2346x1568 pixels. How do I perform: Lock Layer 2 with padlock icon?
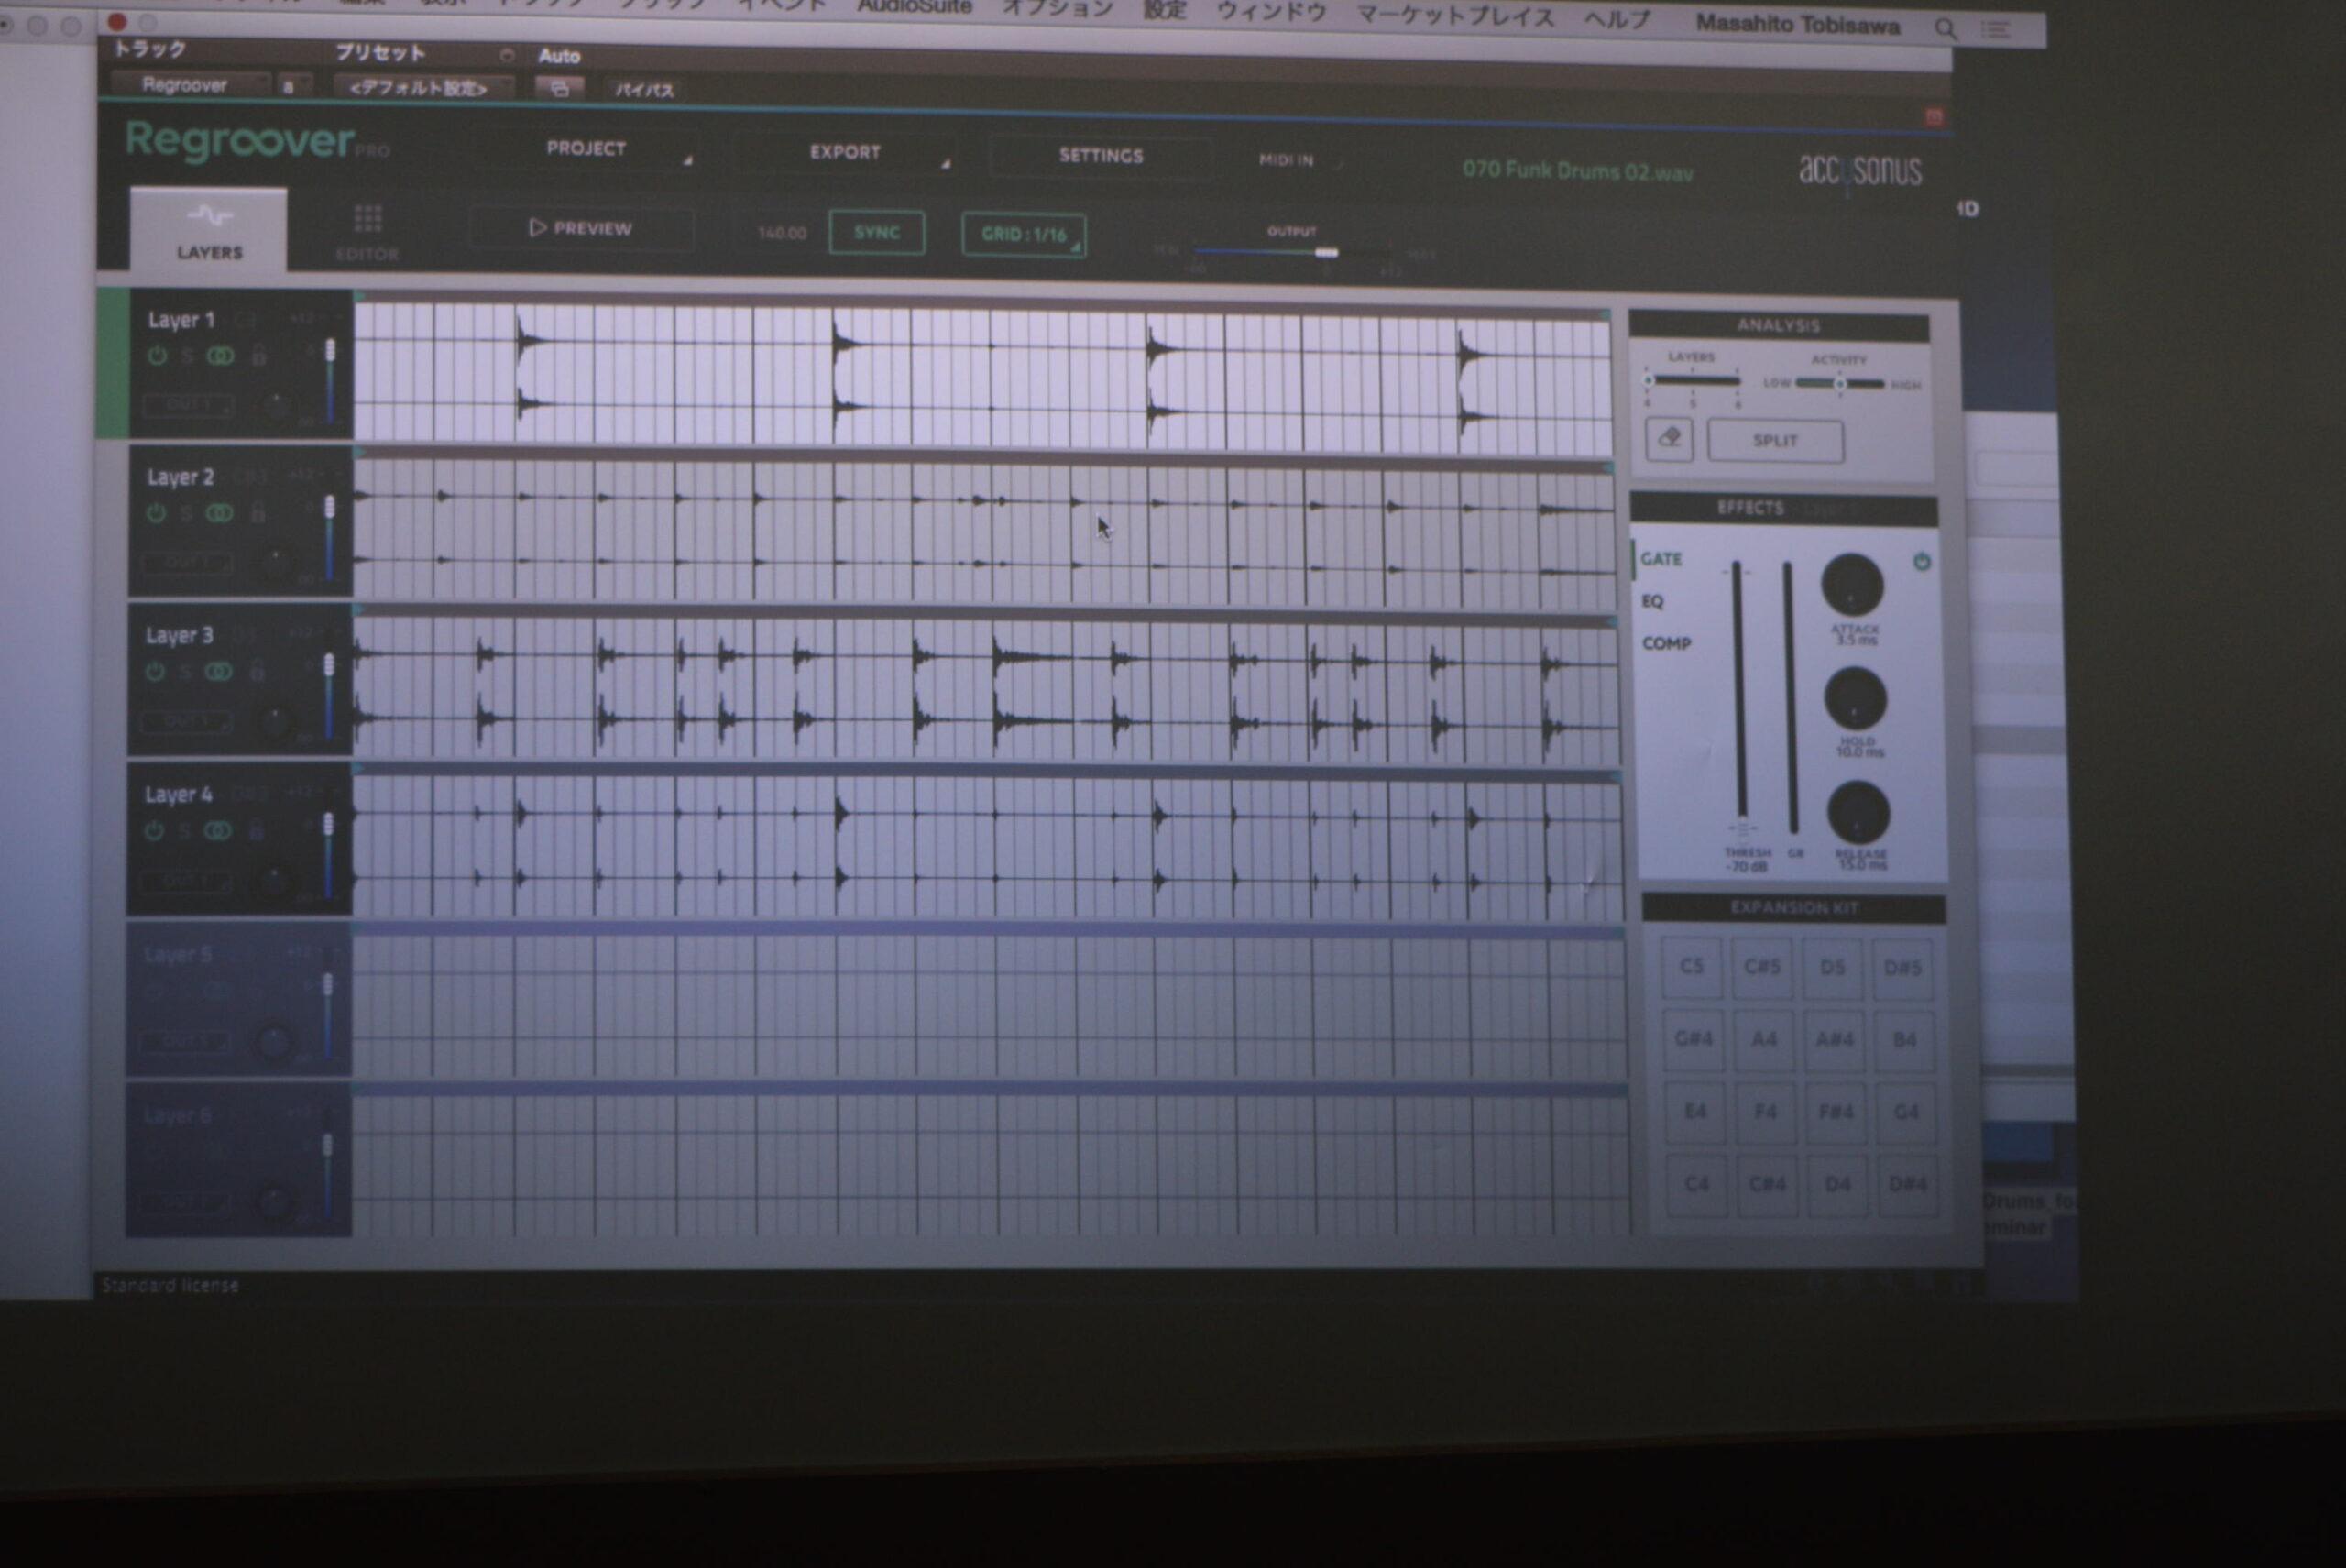(258, 512)
